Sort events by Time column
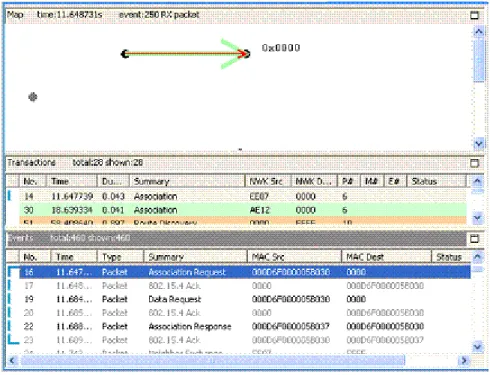 click(74, 257)
